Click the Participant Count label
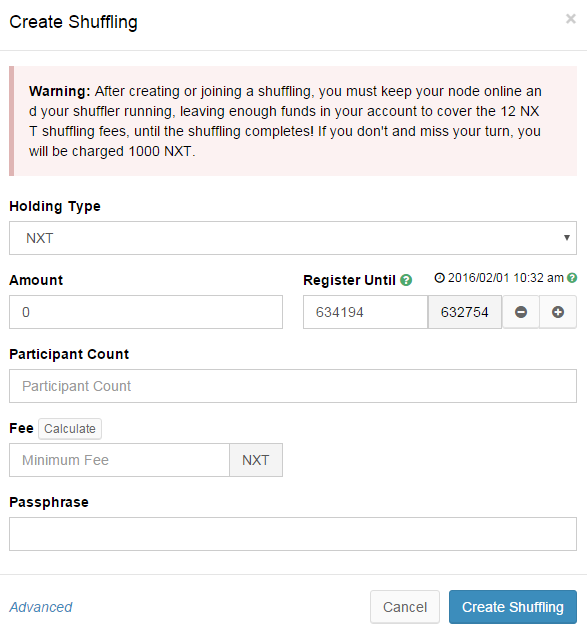Image resolution: width=587 pixels, height=638 pixels. click(x=69, y=354)
